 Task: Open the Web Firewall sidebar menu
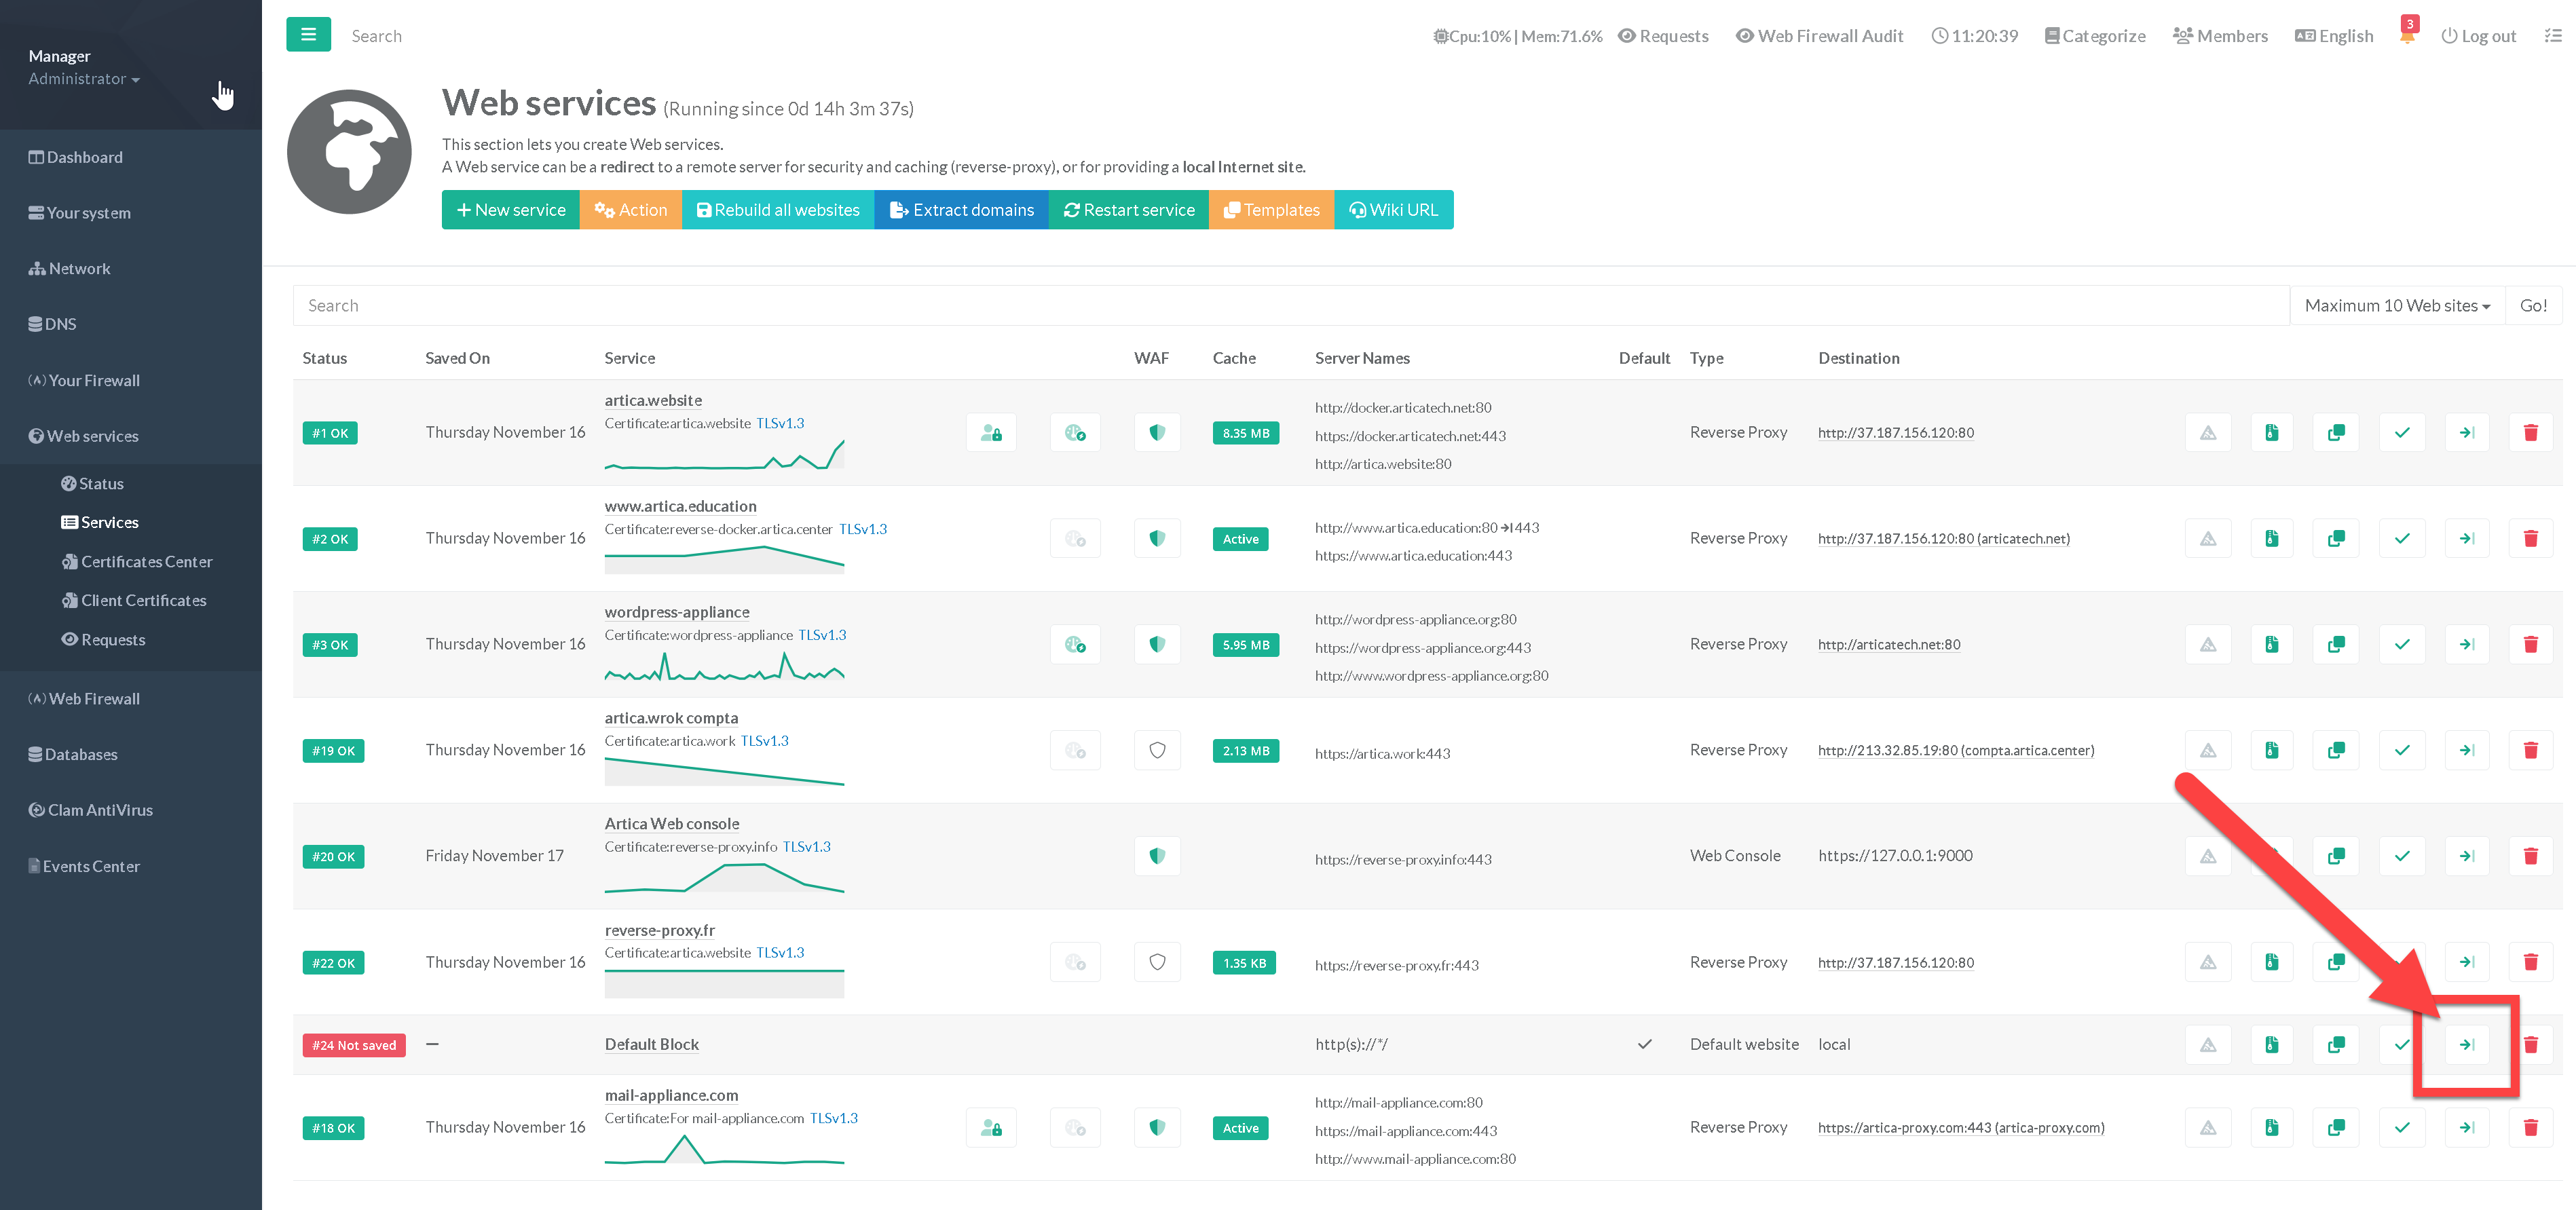click(x=94, y=699)
